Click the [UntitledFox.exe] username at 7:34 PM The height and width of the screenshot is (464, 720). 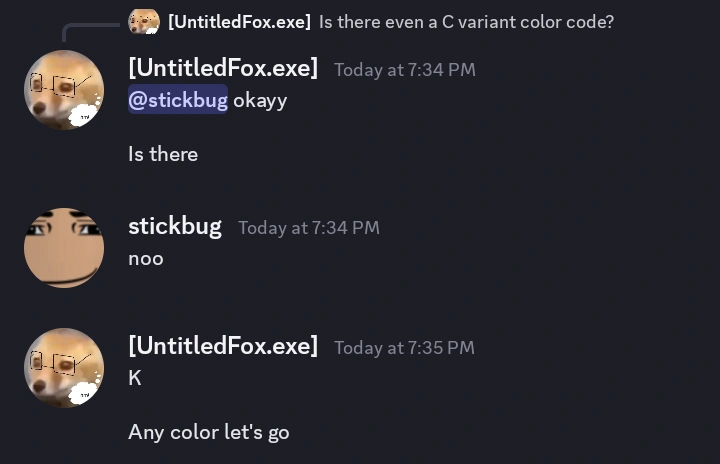tap(223, 68)
